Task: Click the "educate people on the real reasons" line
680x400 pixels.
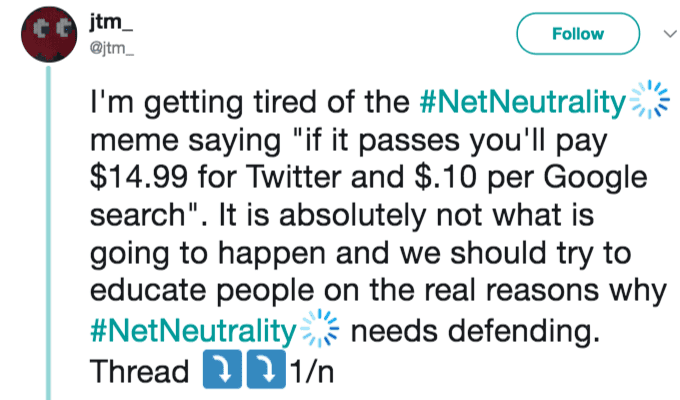Action: click(345, 291)
